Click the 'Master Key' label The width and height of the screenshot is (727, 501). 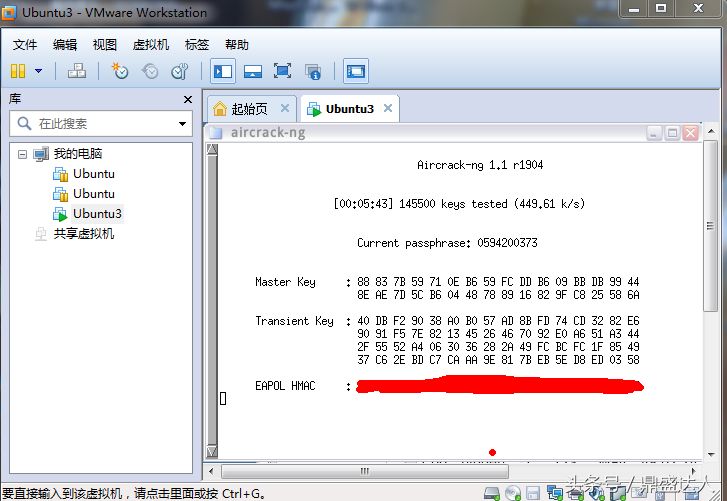pos(285,282)
